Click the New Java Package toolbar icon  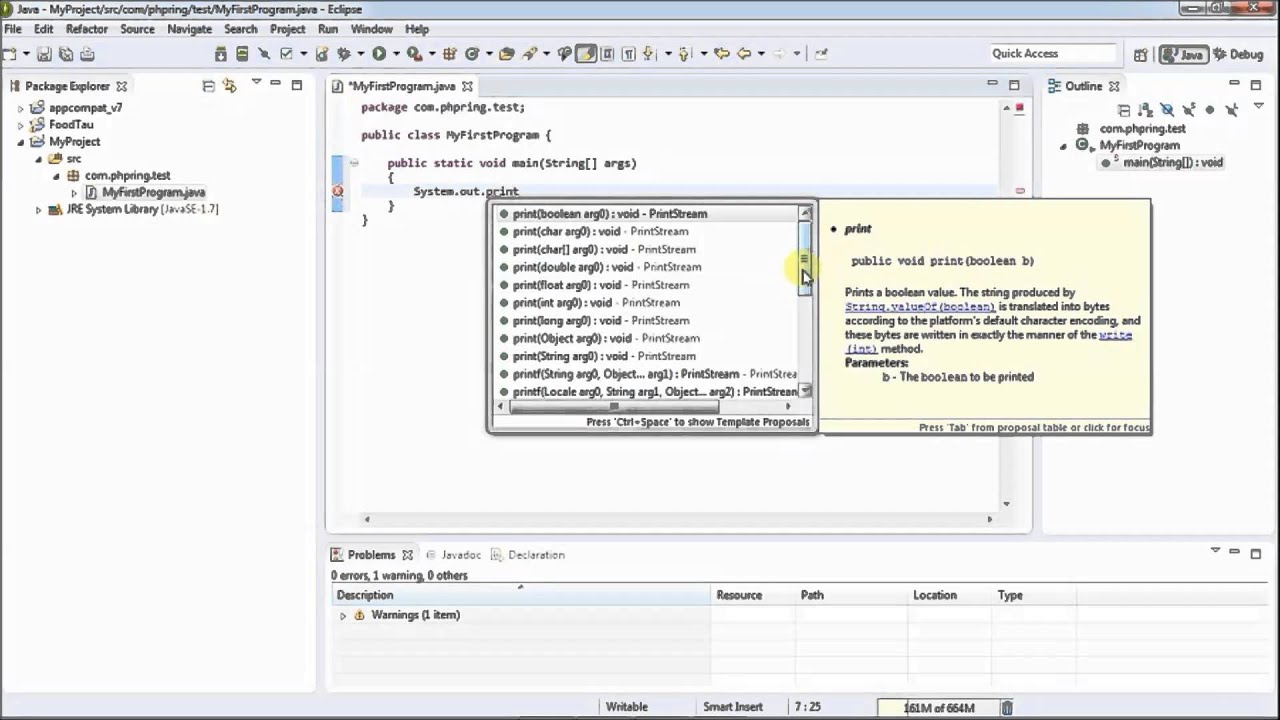click(450, 54)
